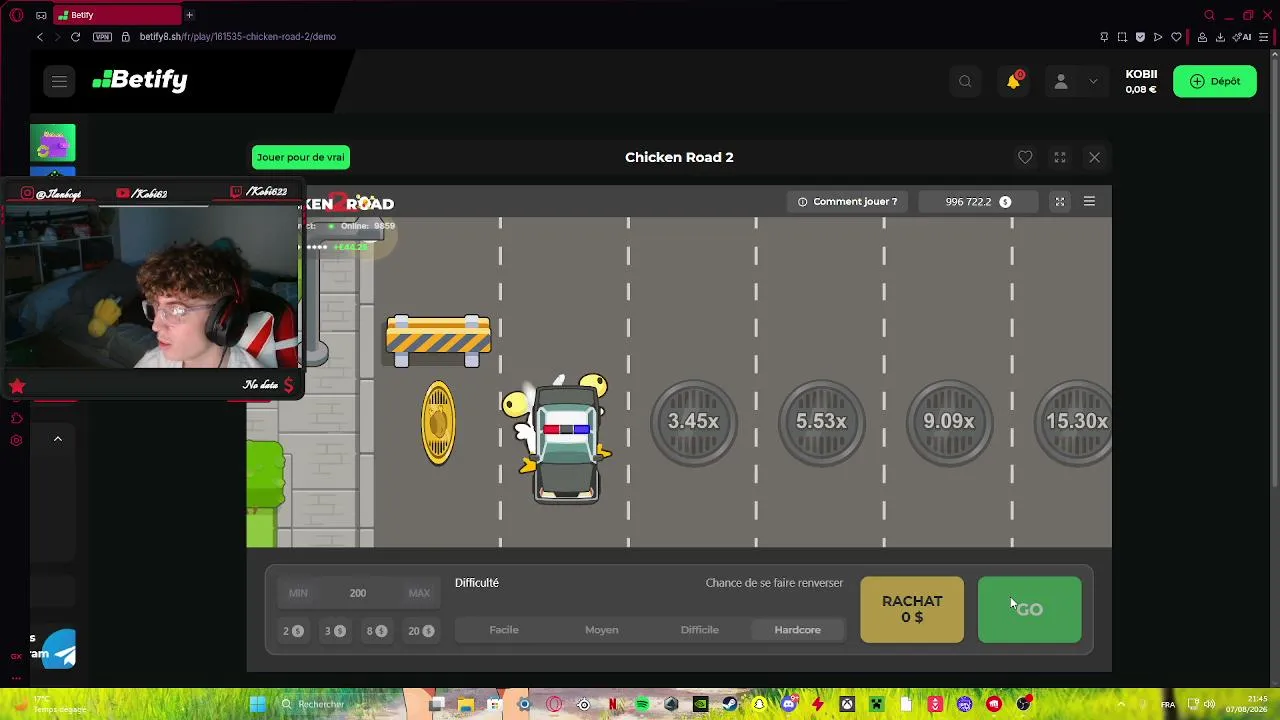Viewport: 1280px width, 720px height.
Task: Toggle the VPN badge in address bar
Action: pos(102,37)
